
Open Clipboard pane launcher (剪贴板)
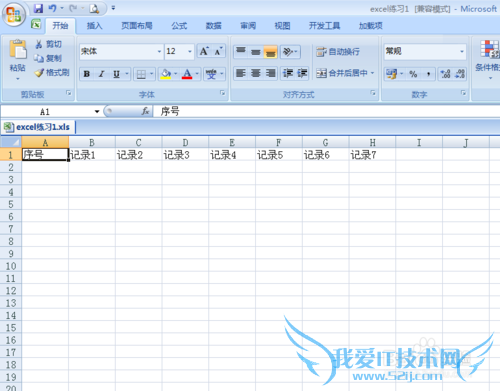point(69,93)
